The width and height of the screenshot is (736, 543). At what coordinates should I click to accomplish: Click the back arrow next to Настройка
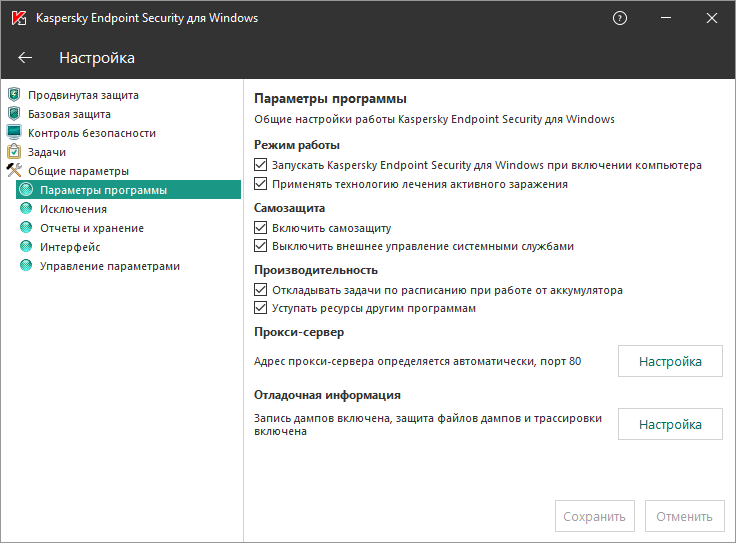pyautogui.click(x=25, y=58)
